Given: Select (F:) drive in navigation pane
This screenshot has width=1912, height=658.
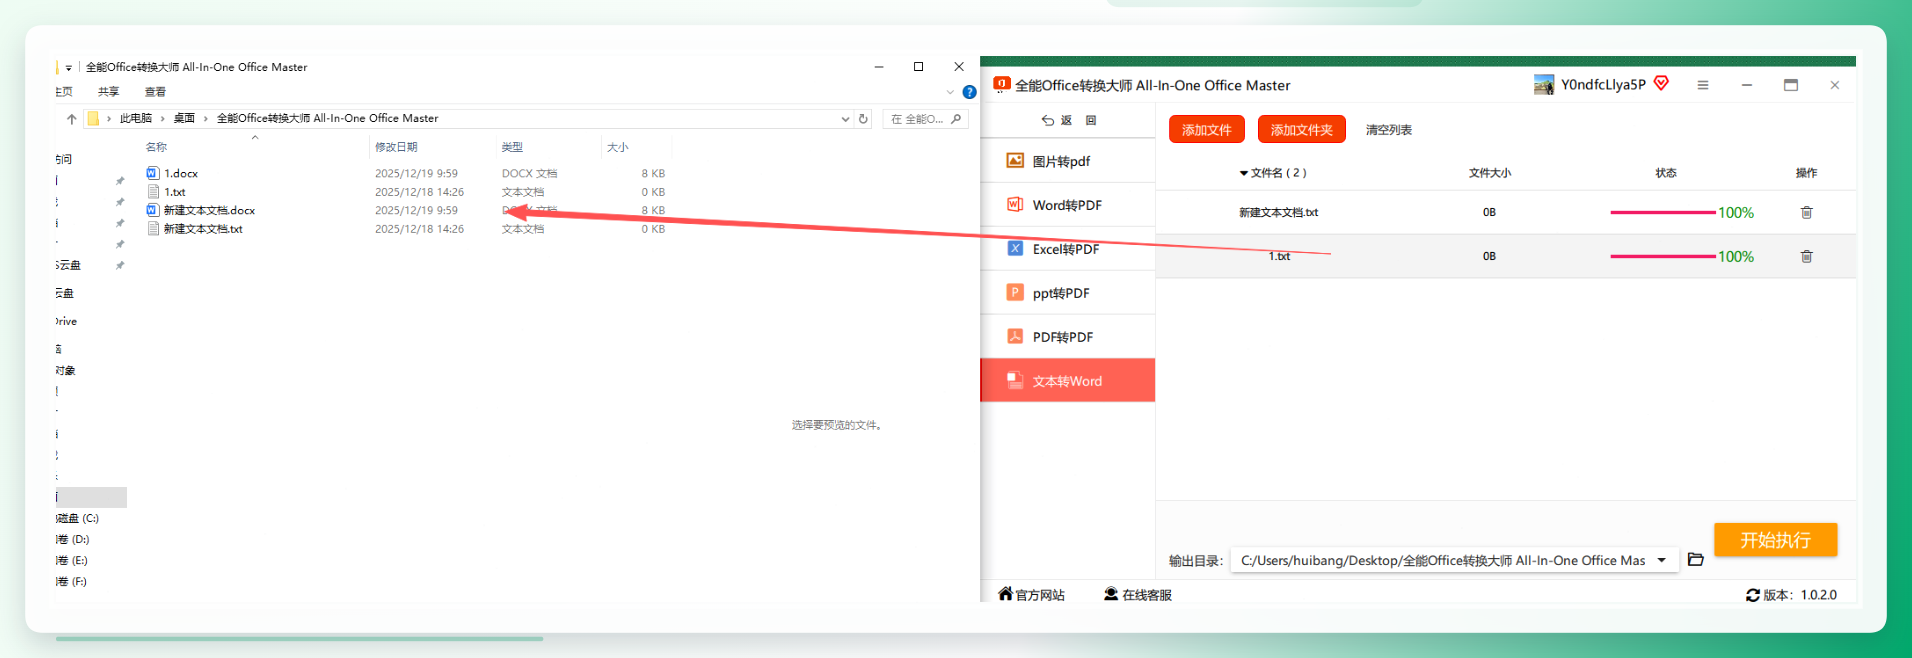Looking at the screenshot, I should (73, 581).
